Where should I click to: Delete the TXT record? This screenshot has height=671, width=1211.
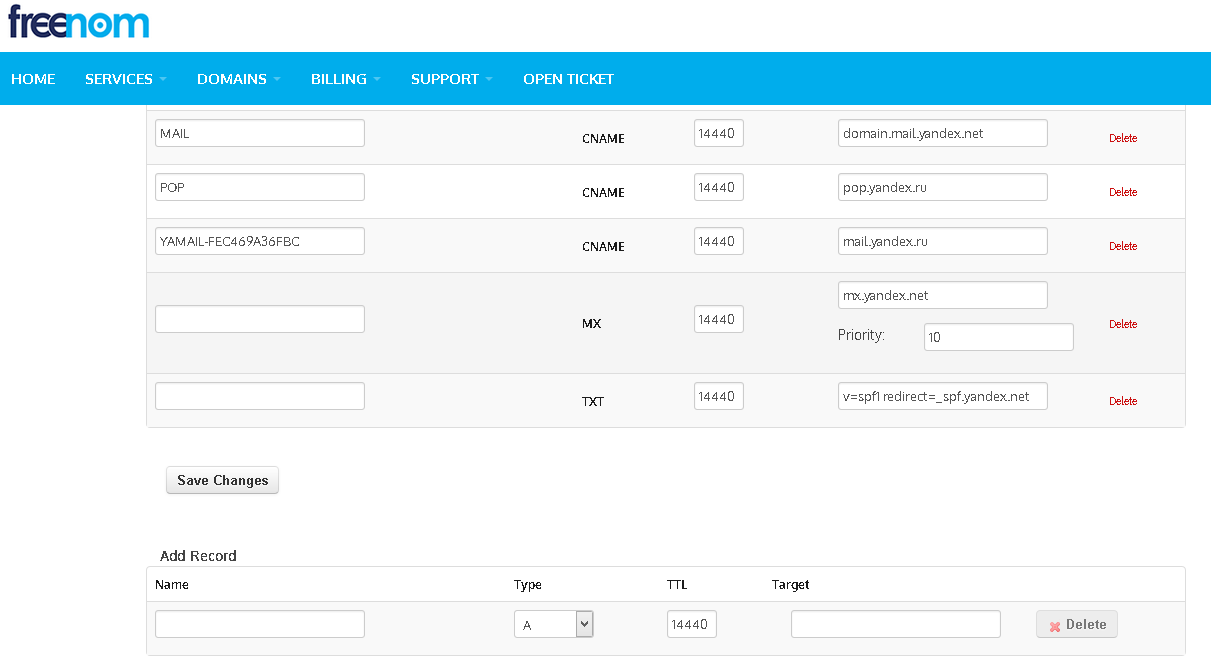(x=1123, y=401)
